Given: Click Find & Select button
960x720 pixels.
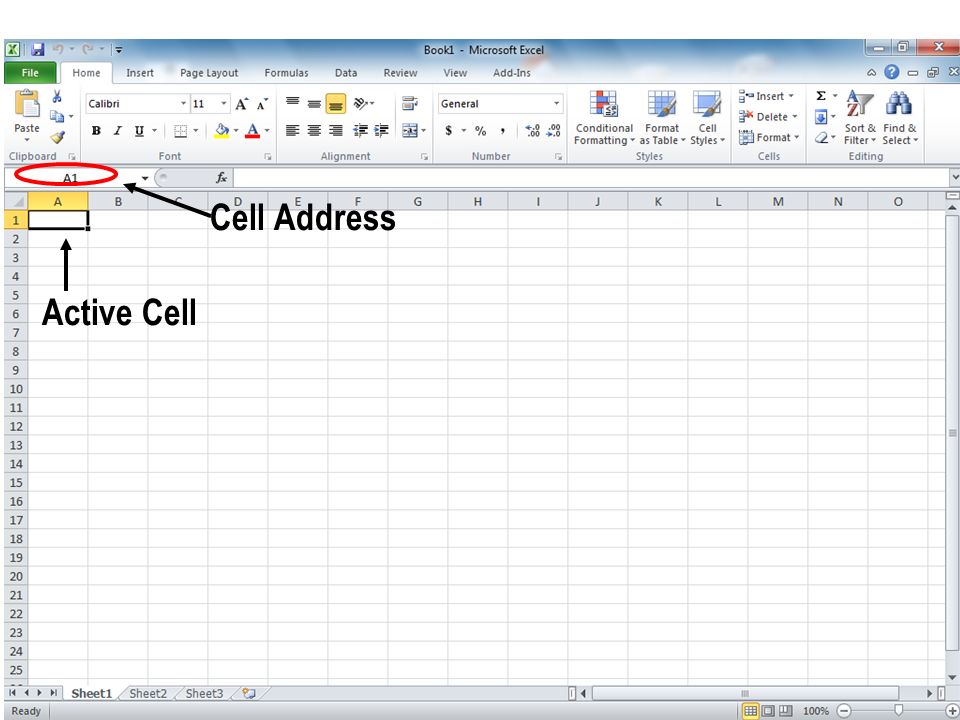Looking at the screenshot, I should pos(899,118).
